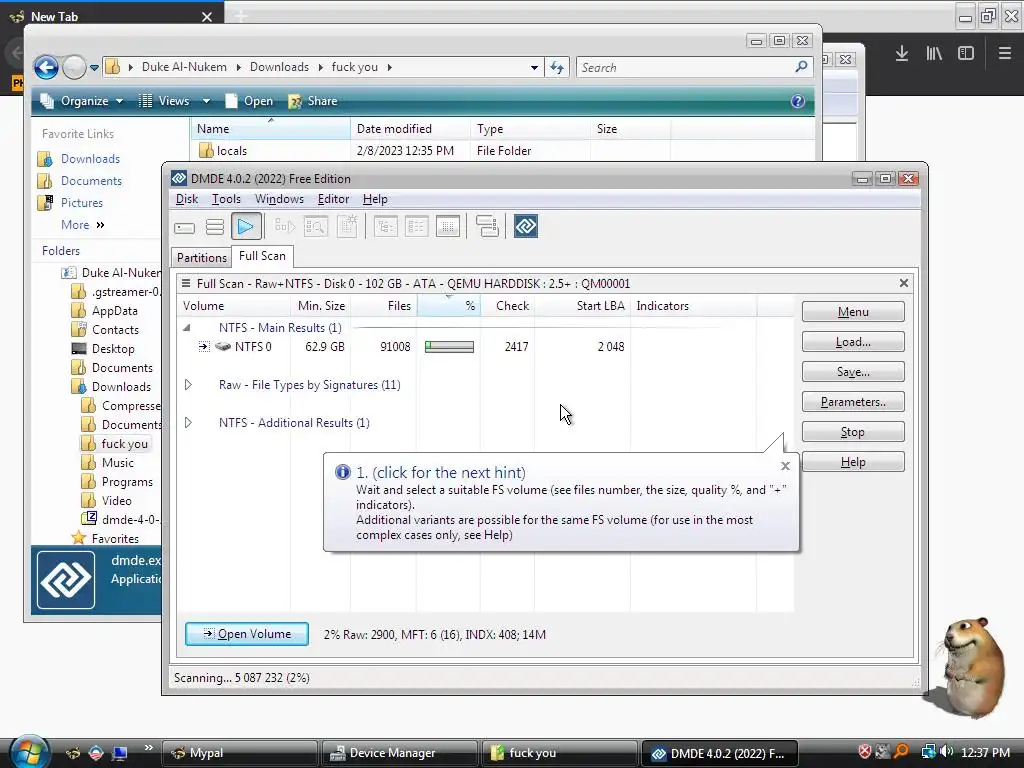Viewport: 1024px width, 768px height.
Task: Click the Help button beside the scan results
Action: [853, 462]
